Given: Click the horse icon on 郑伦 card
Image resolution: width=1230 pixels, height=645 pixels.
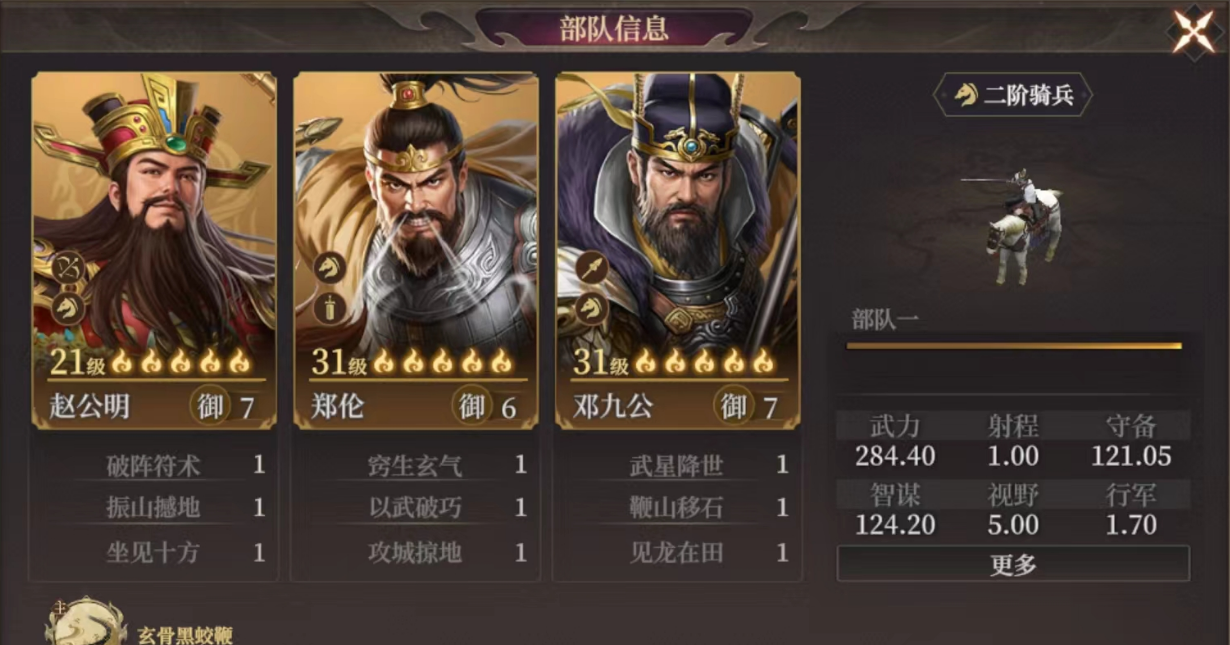Looking at the screenshot, I should (x=330, y=268).
